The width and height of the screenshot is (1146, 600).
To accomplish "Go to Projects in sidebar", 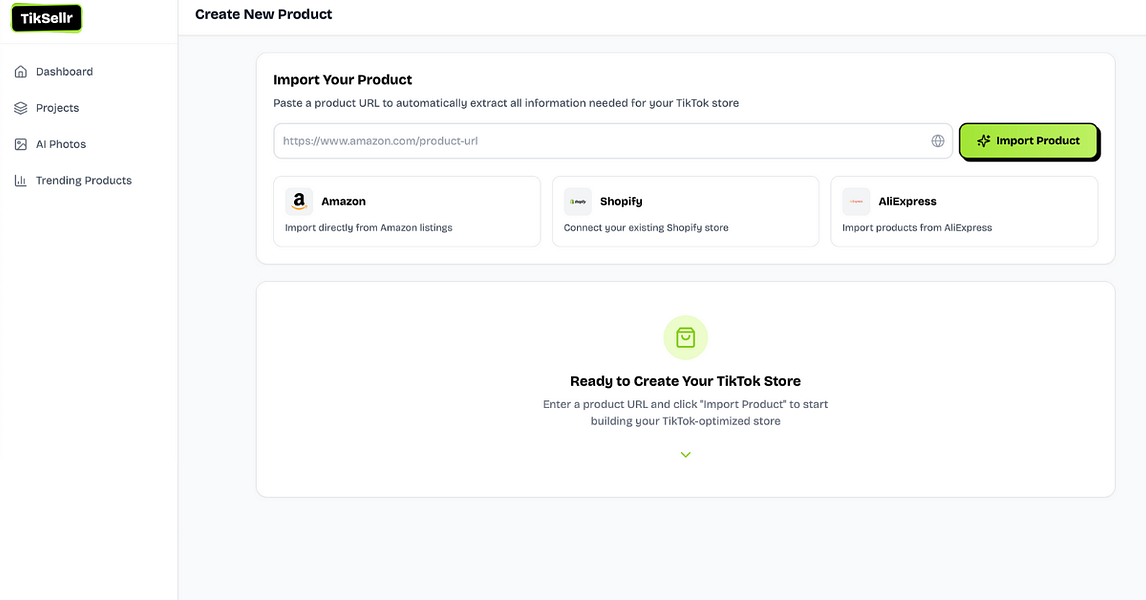I will (57, 108).
